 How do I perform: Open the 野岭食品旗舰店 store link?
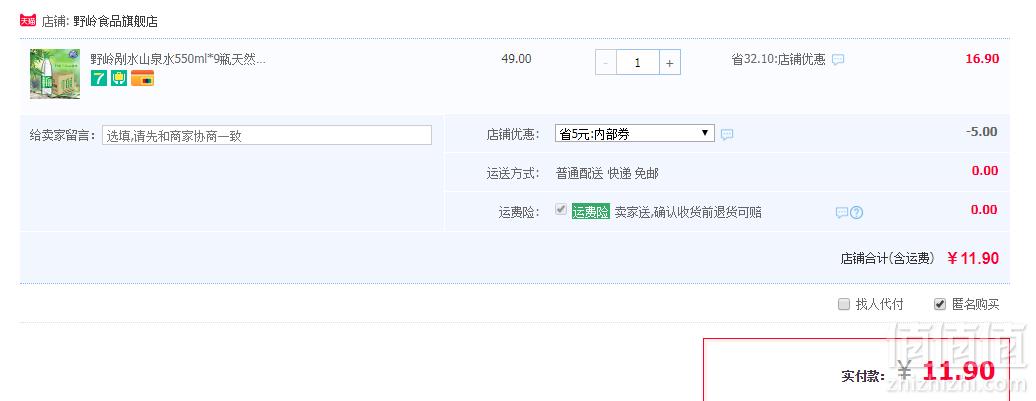point(115,21)
